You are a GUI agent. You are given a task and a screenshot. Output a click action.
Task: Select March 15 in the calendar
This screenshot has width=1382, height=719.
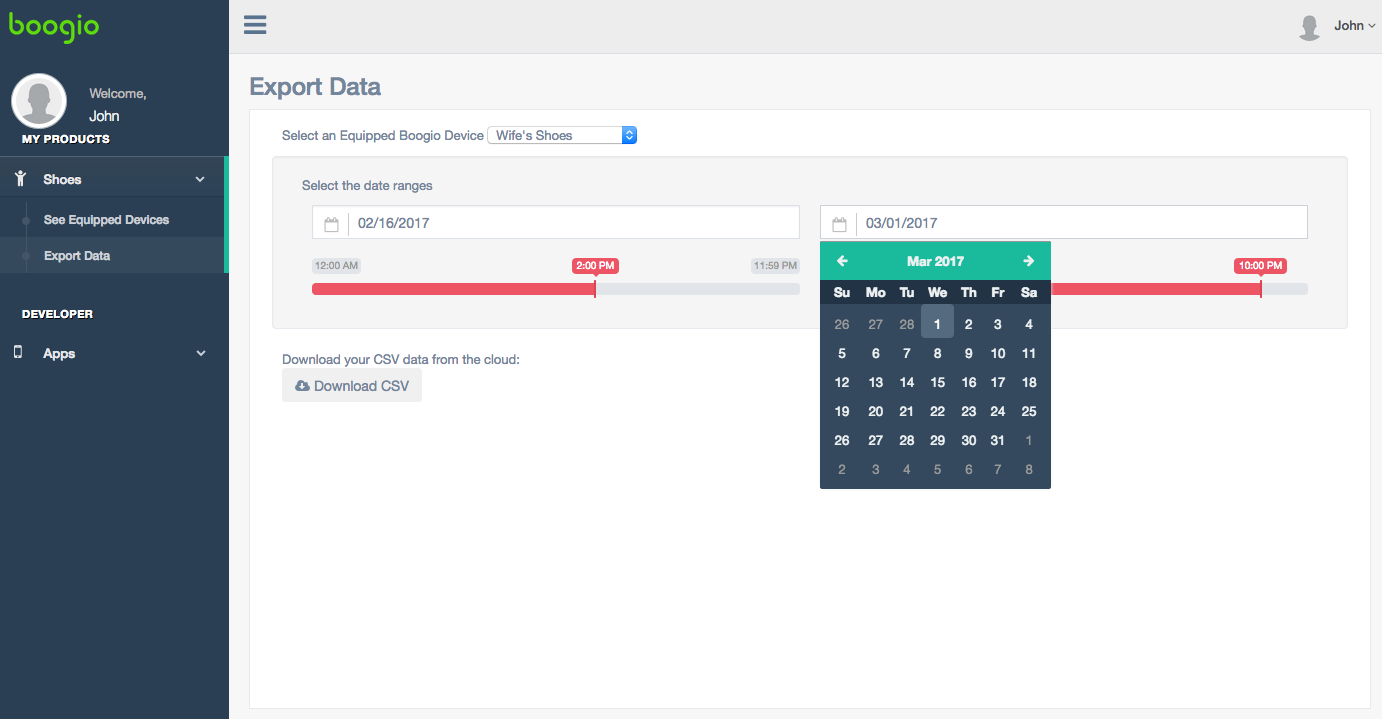[x=937, y=382]
